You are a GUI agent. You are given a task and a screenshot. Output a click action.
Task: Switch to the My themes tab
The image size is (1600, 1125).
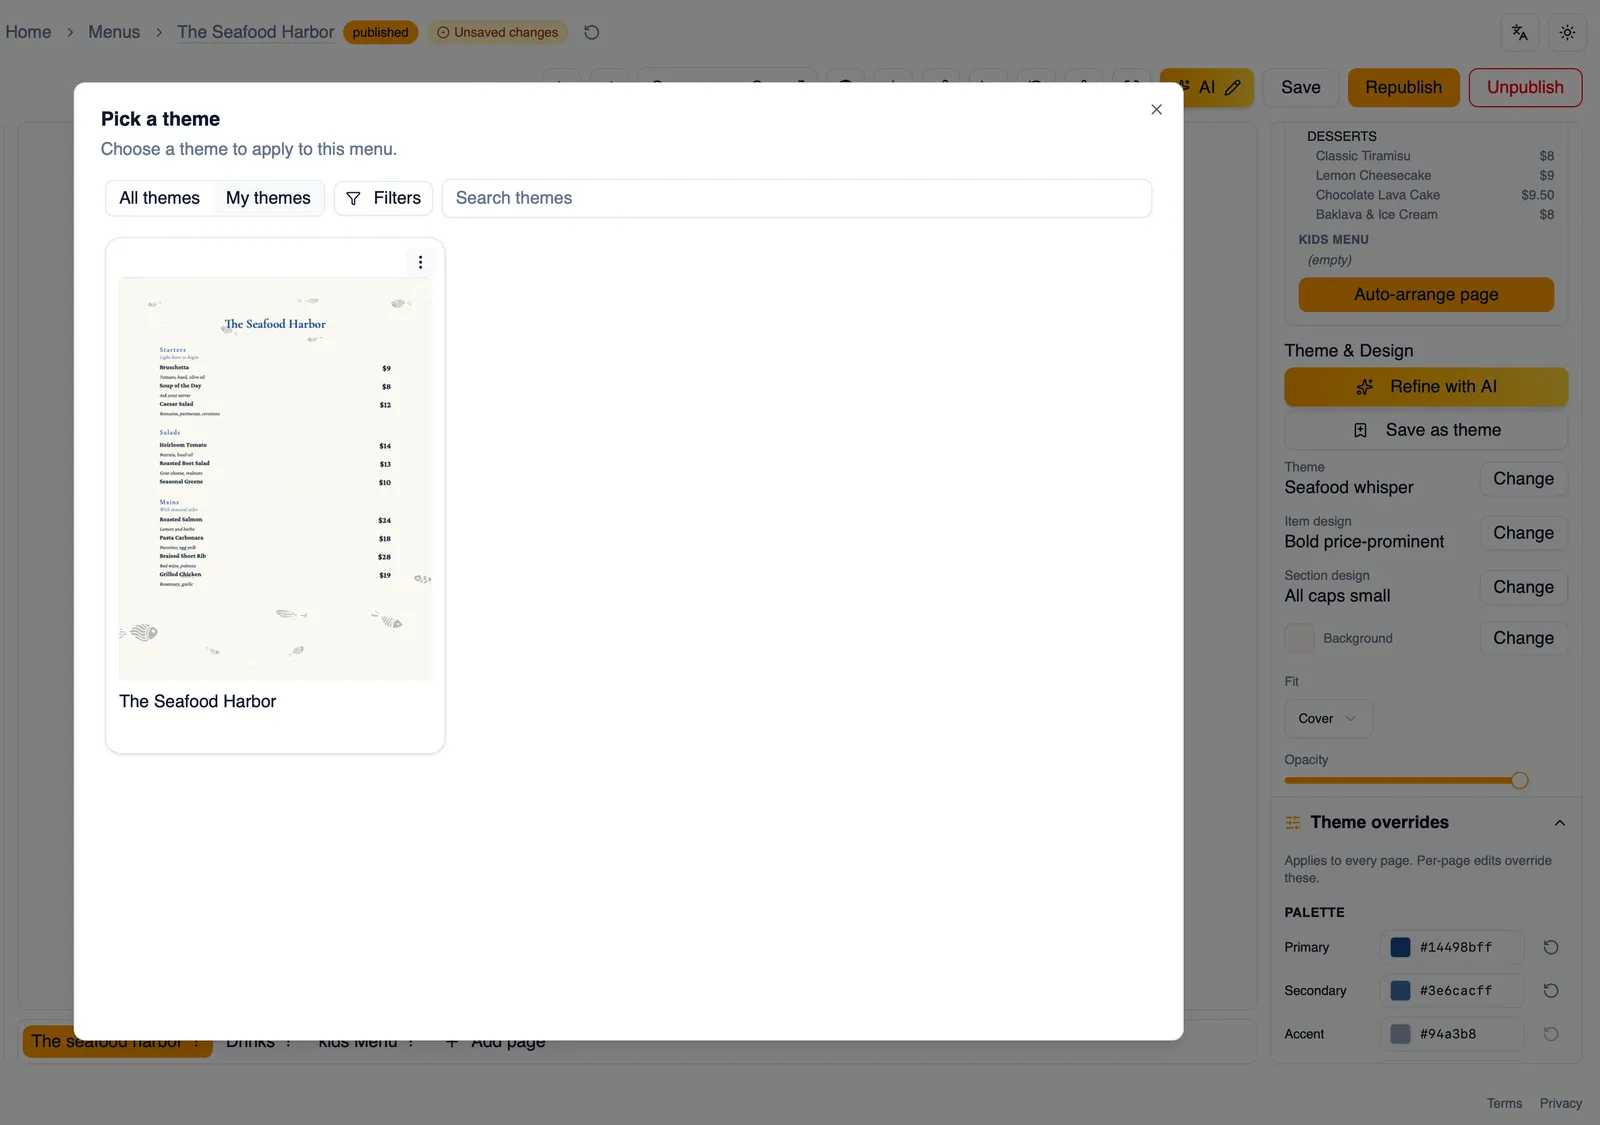(x=268, y=198)
